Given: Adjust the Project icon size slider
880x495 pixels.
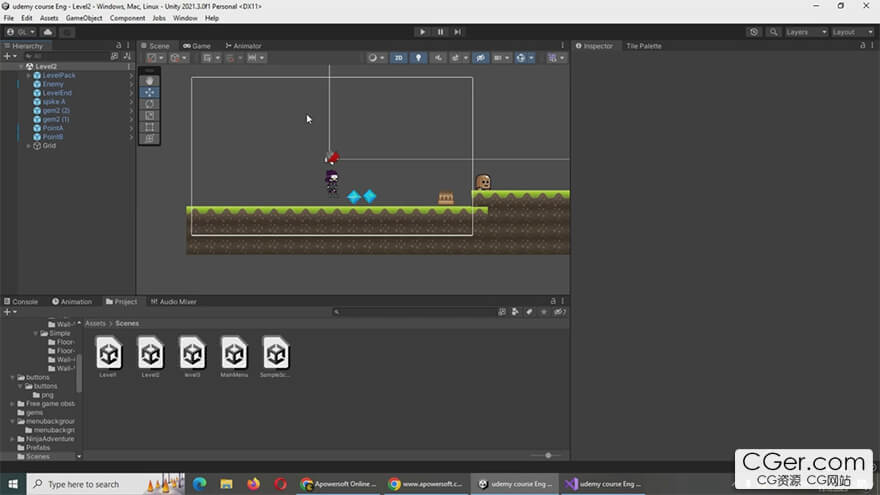Looking at the screenshot, I should (548, 455).
